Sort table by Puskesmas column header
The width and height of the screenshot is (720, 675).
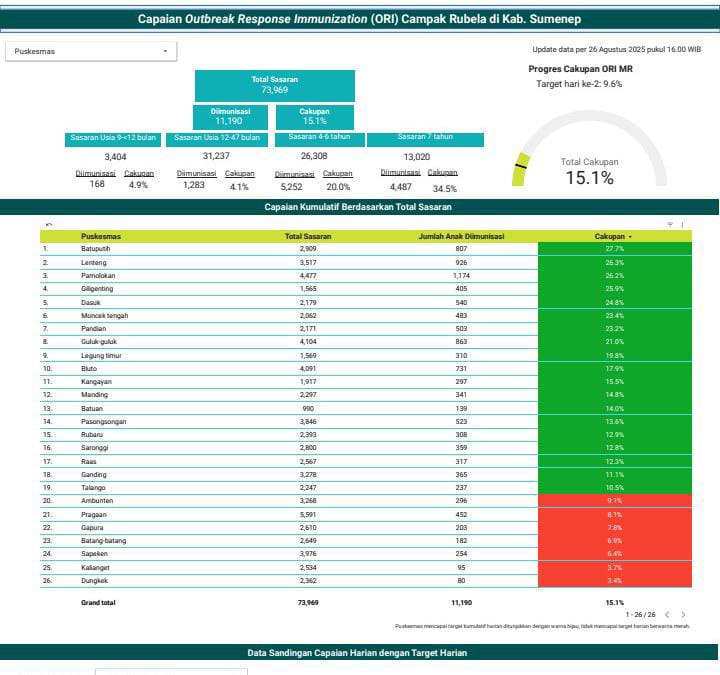[x=101, y=236]
